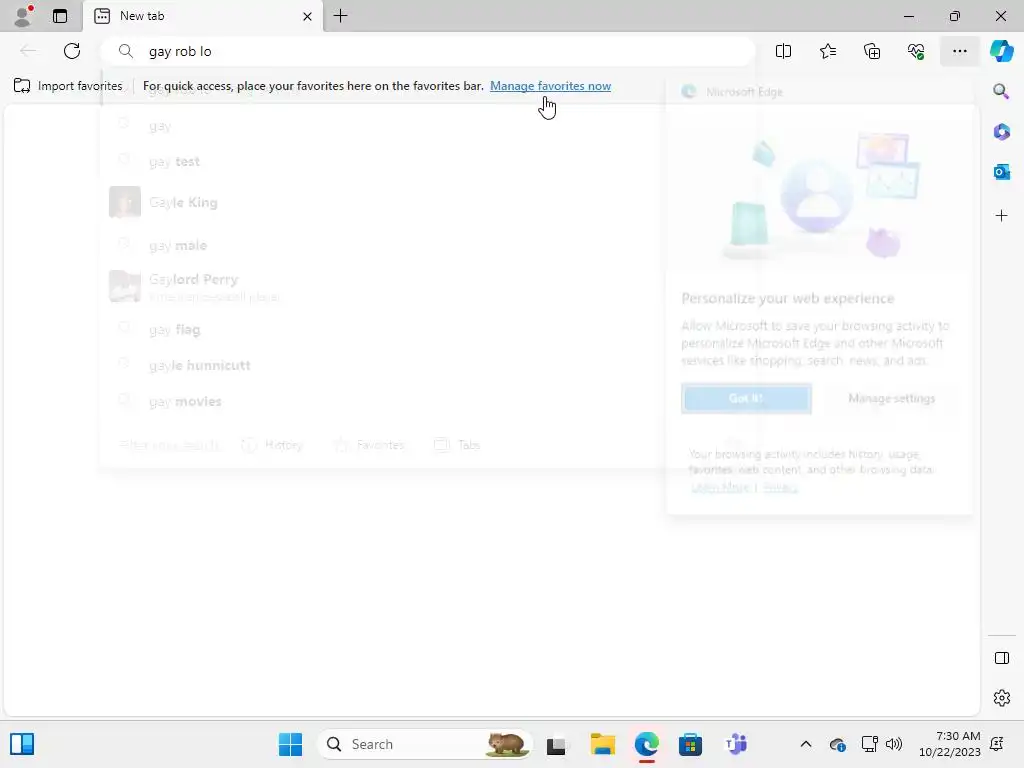Open the Microsoft 365 sidebar icon

pyautogui.click(x=1001, y=132)
